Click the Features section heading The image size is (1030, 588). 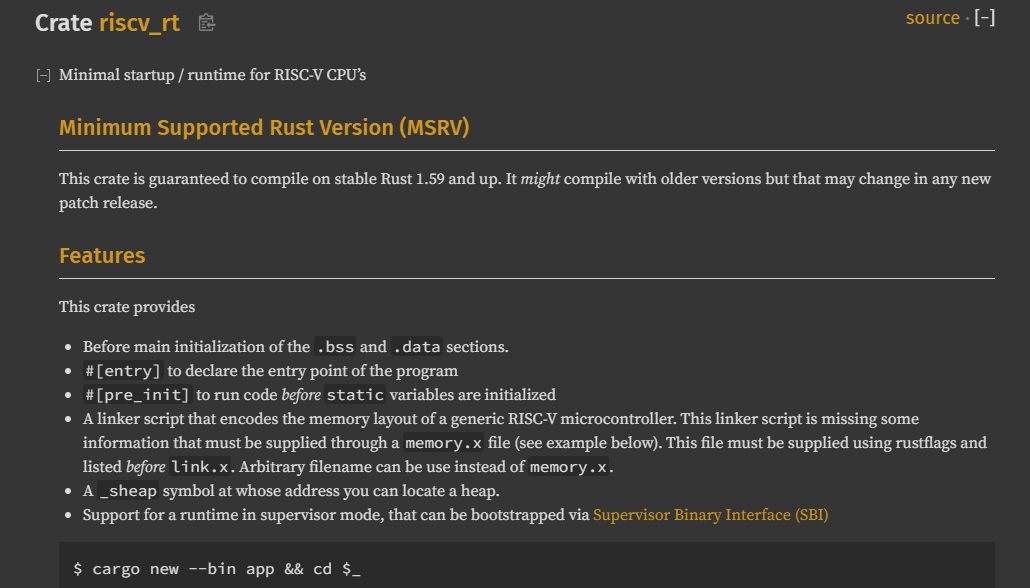pos(102,256)
